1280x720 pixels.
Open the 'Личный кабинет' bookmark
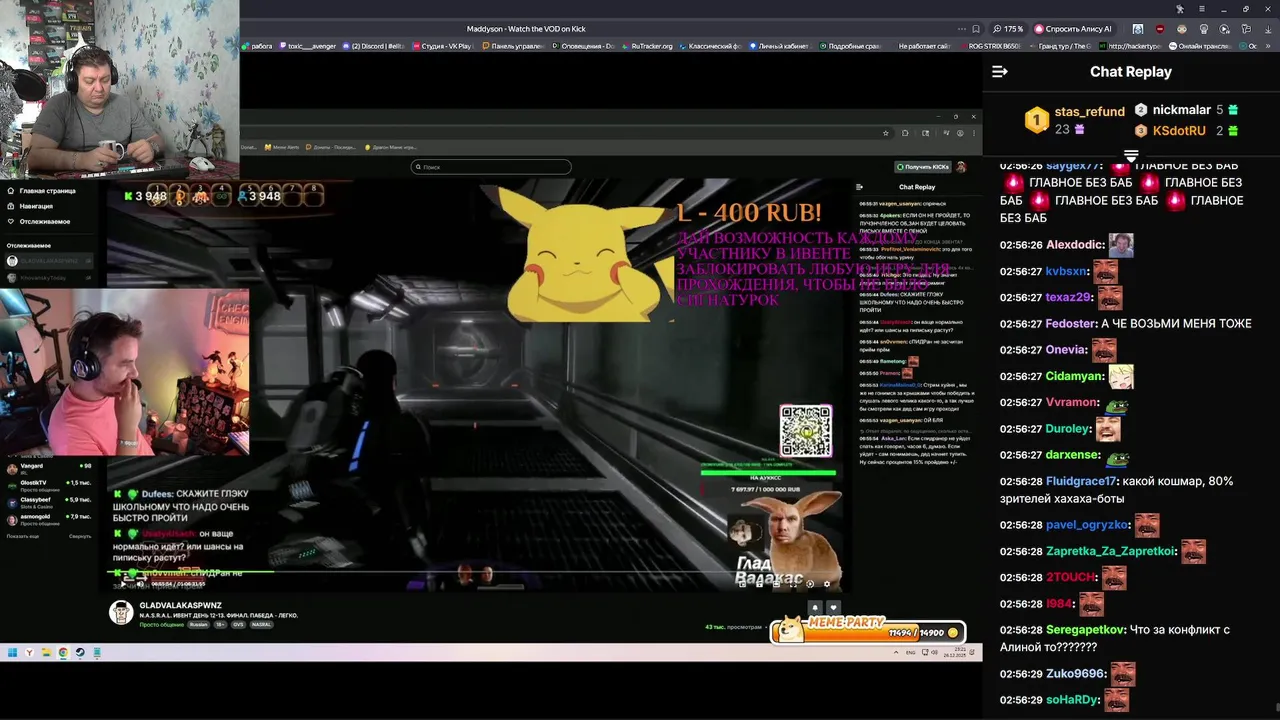(780, 46)
